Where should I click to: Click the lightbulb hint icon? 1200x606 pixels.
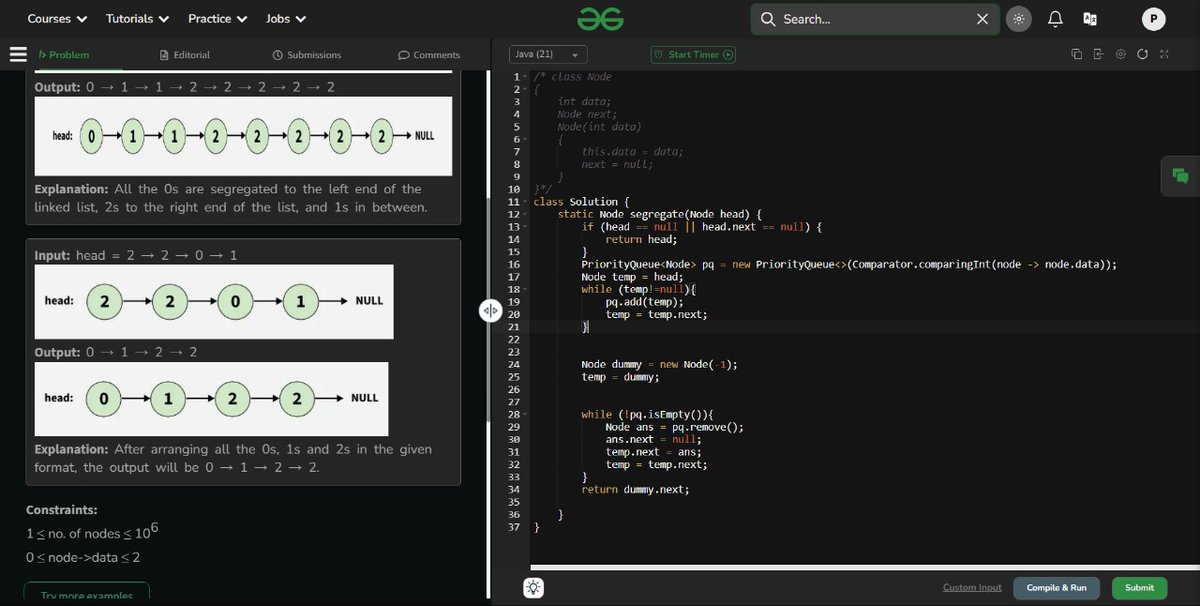(x=534, y=588)
